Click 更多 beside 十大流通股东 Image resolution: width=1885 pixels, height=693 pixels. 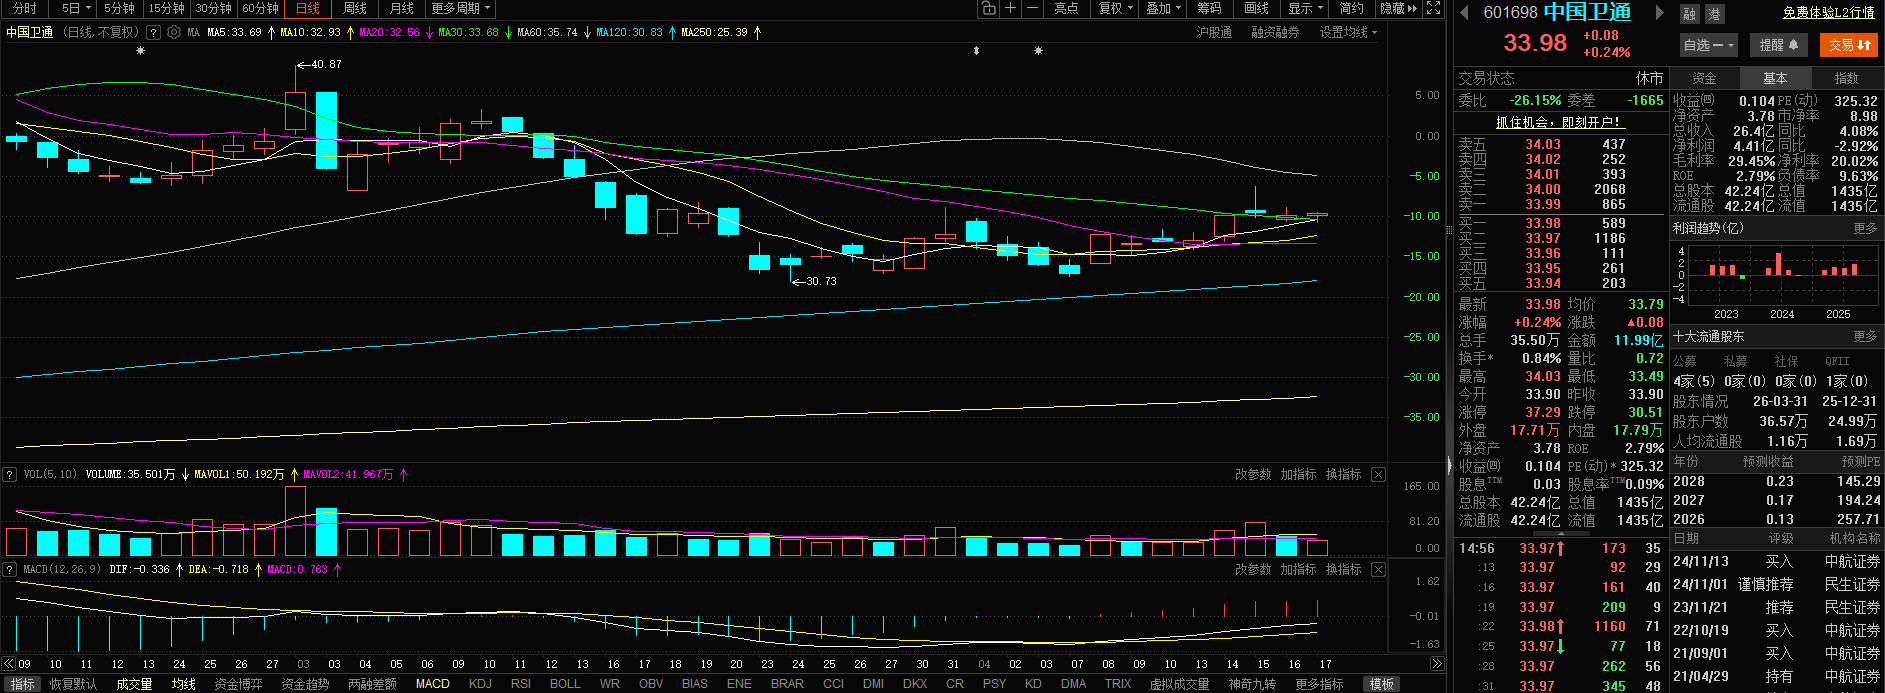1865,337
